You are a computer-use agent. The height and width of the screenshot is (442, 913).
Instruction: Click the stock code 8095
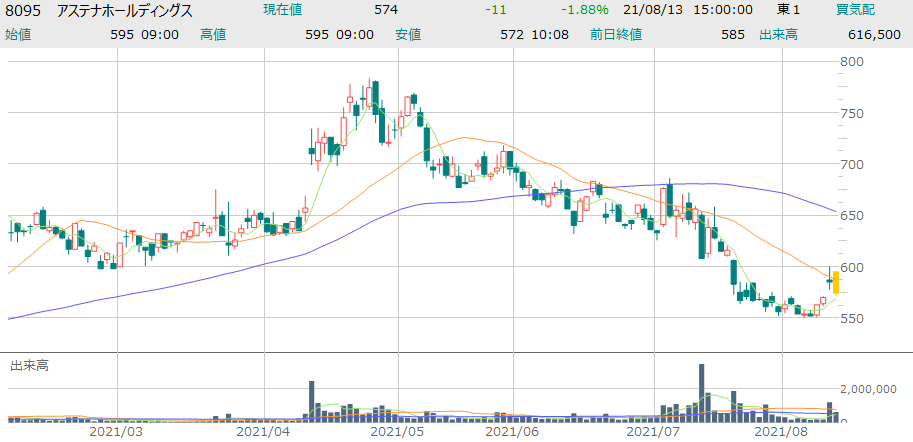(25, 10)
